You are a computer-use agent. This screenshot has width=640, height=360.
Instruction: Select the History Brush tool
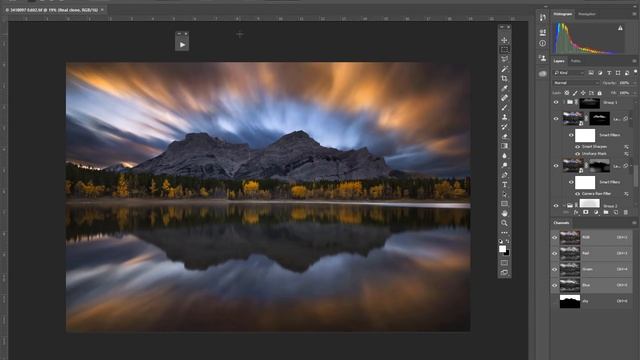(504, 127)
